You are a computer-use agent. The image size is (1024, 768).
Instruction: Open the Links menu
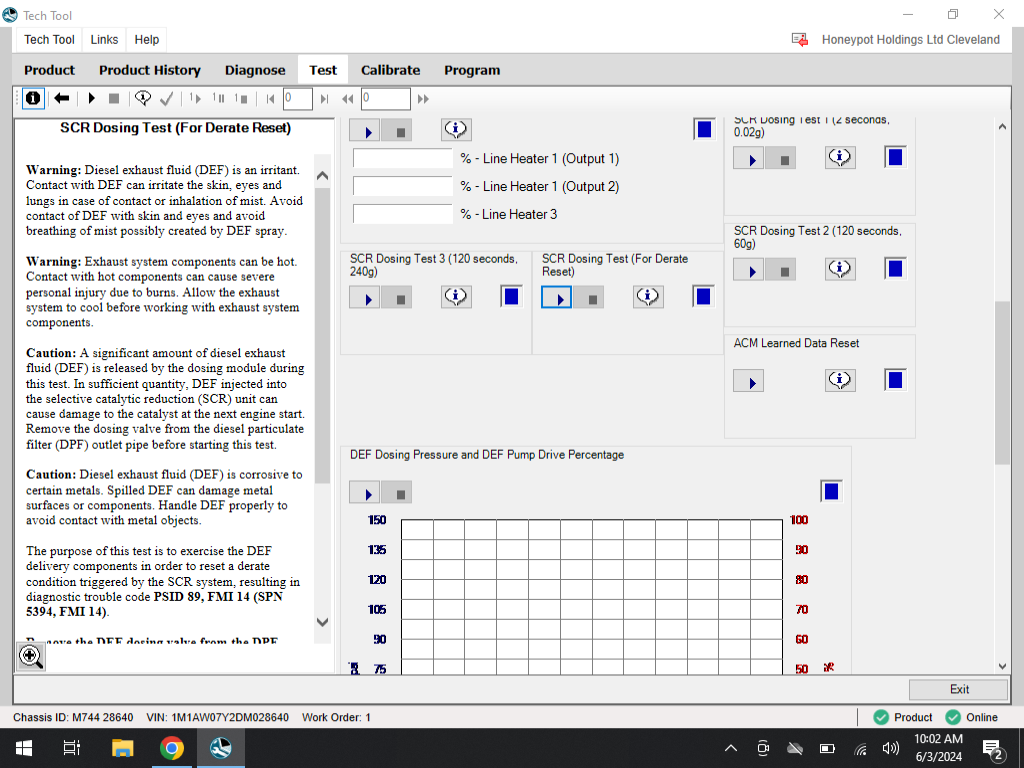coord(104,40)
